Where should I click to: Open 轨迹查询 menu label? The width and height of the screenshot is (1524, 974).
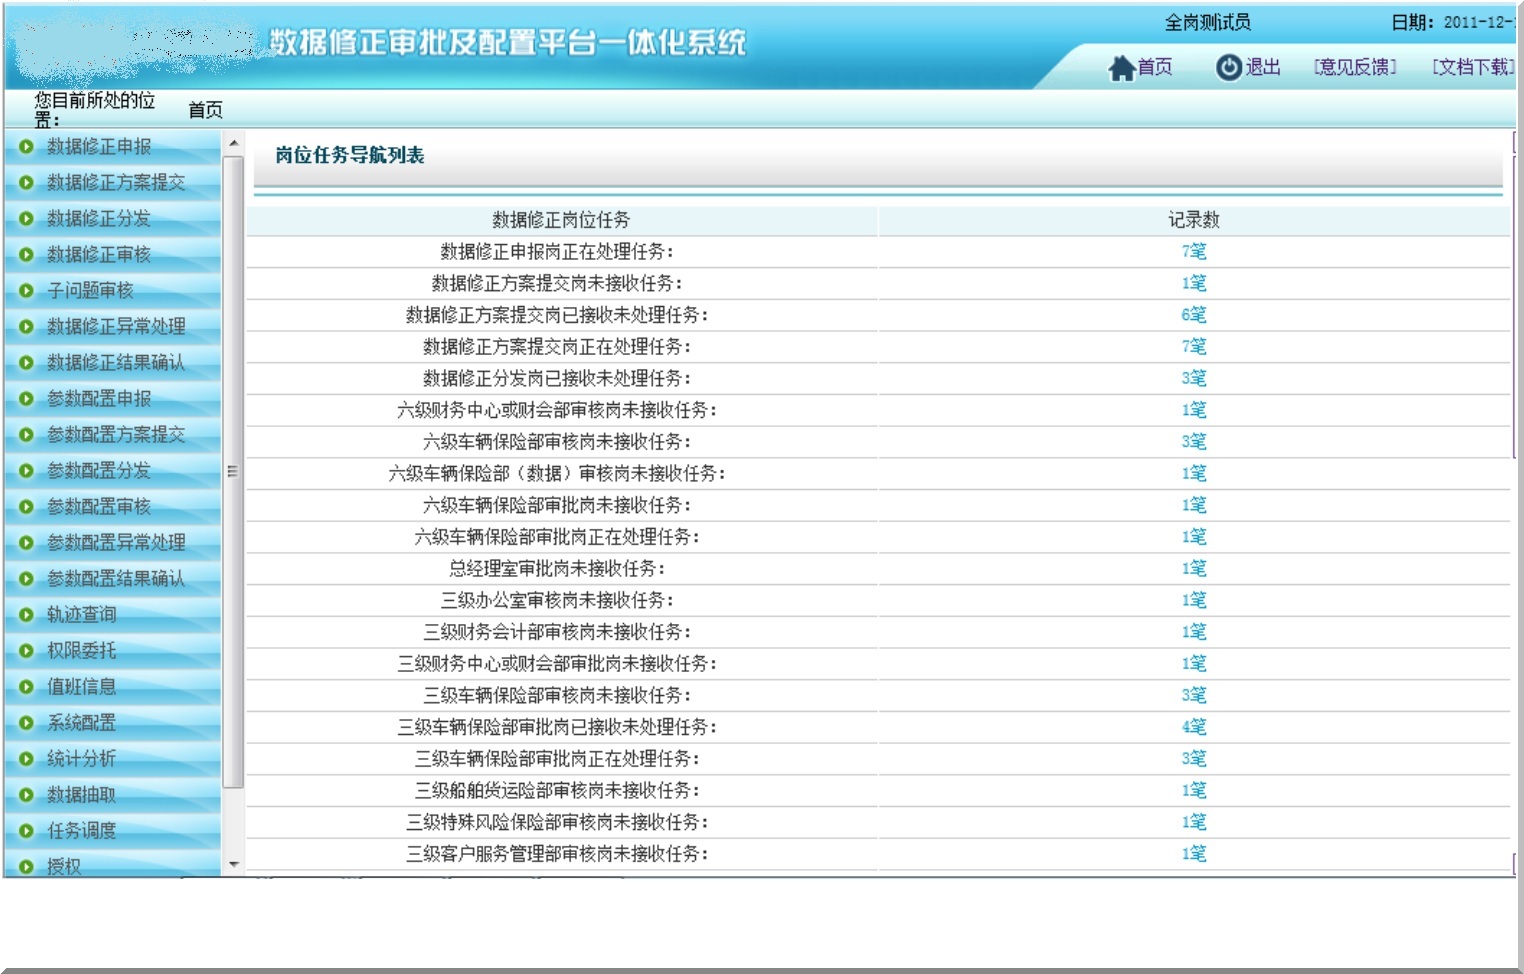click(x=82, y=615)
